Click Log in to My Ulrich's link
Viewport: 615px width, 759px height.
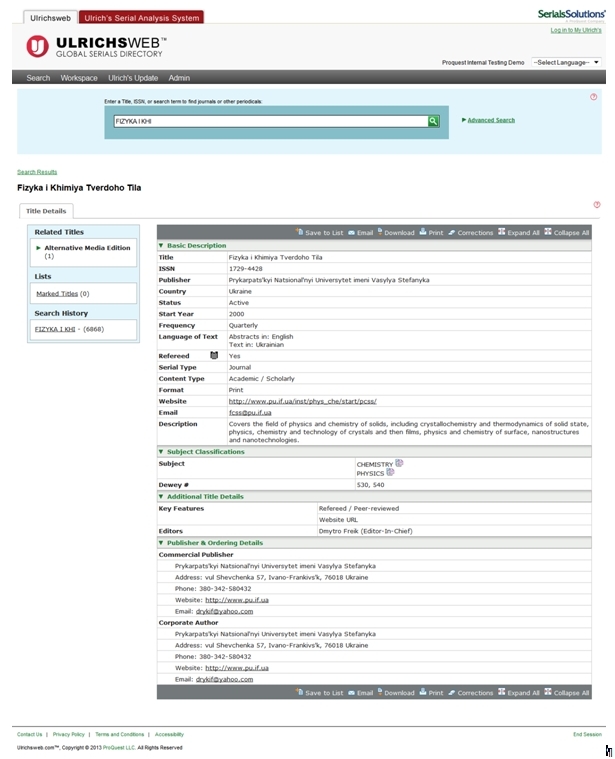[576, 30]
